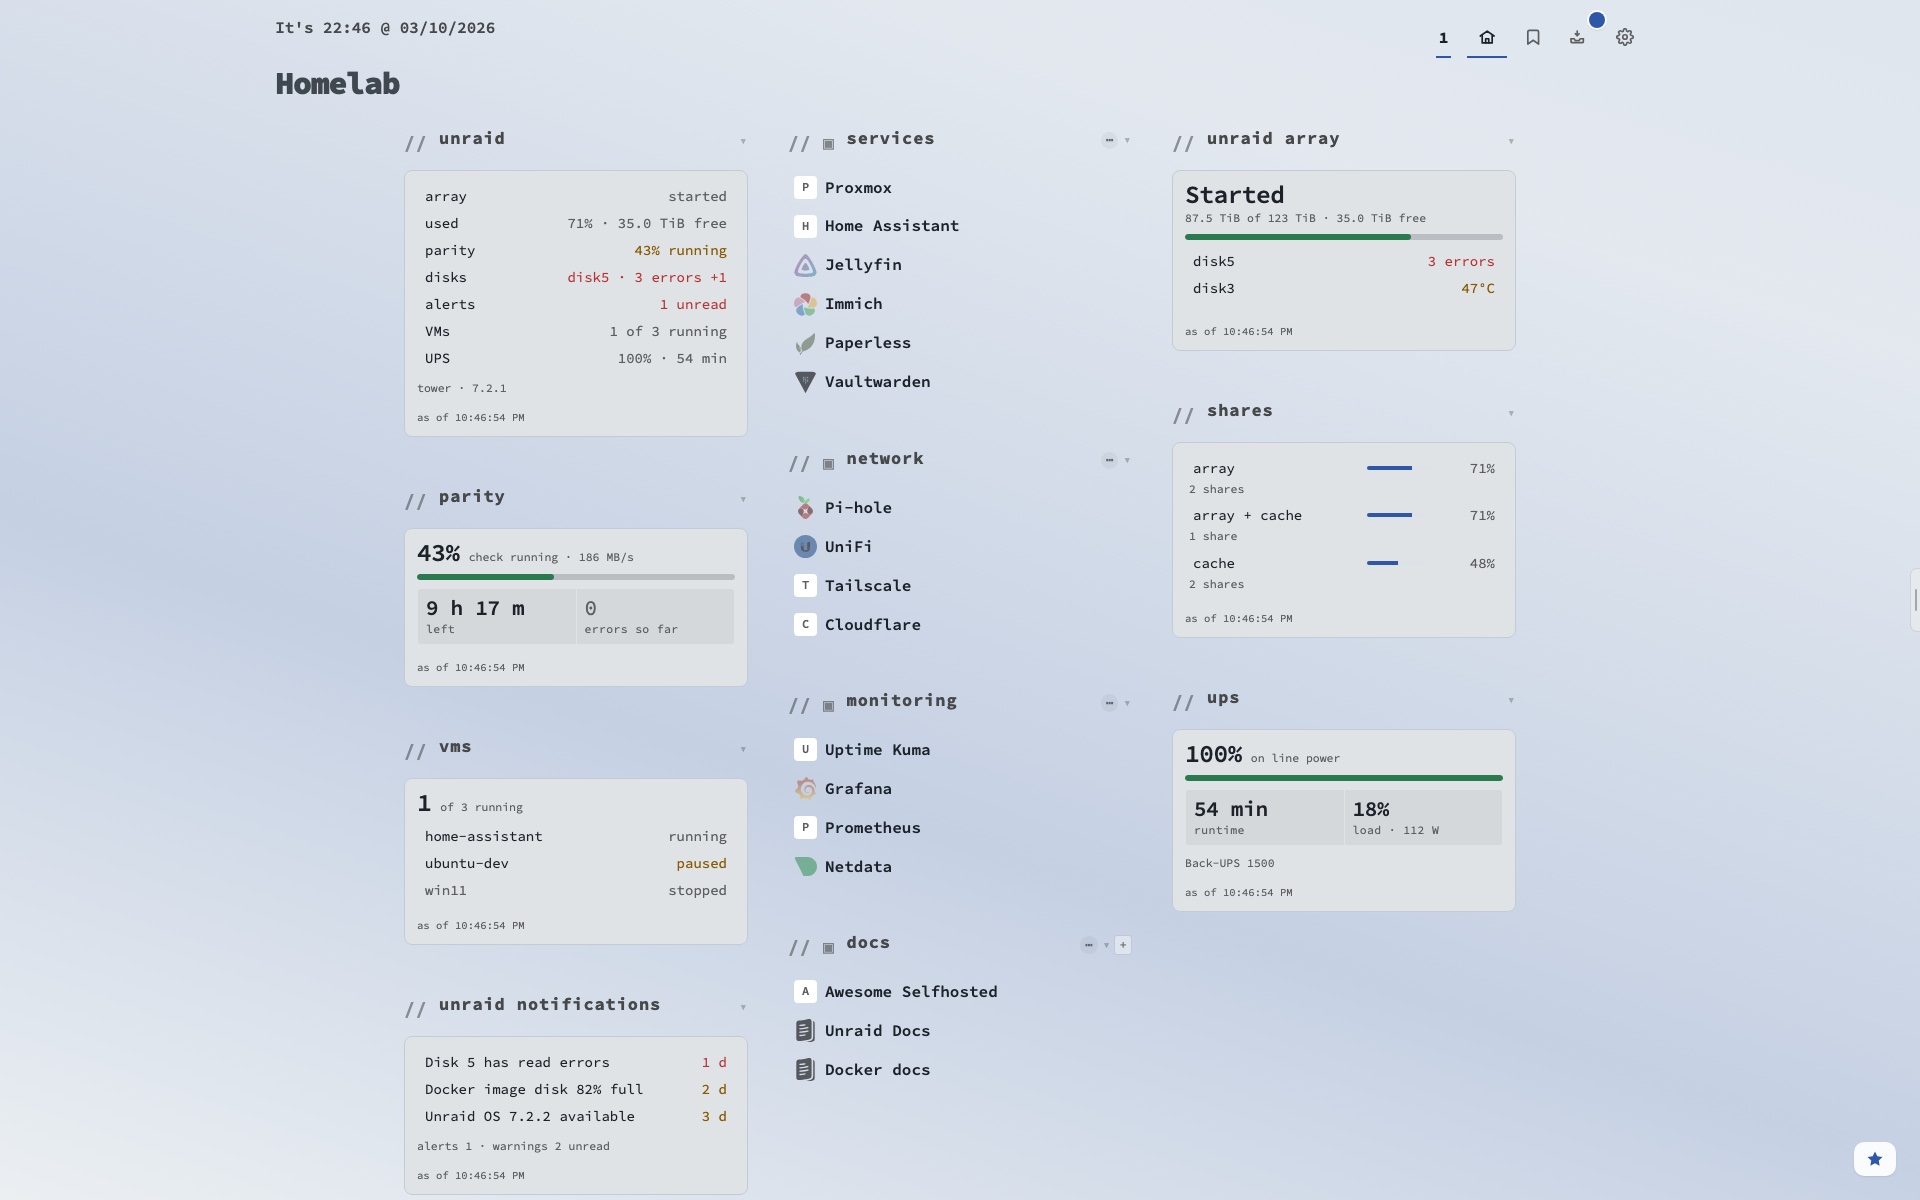Open the Netdata icon in monitoring
The image size is (1920, 1200).
pos(805,867)
